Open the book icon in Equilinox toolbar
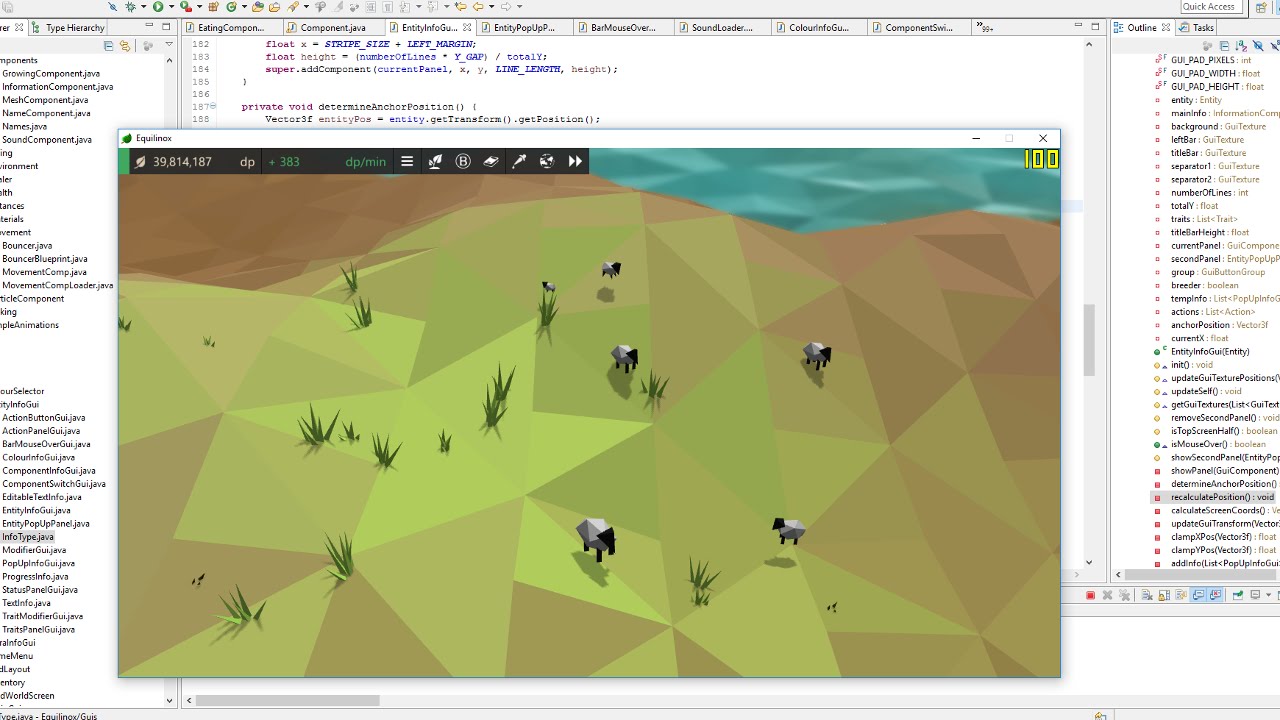The height and width of the screenshot is (720, 1280). coord(491,161)
